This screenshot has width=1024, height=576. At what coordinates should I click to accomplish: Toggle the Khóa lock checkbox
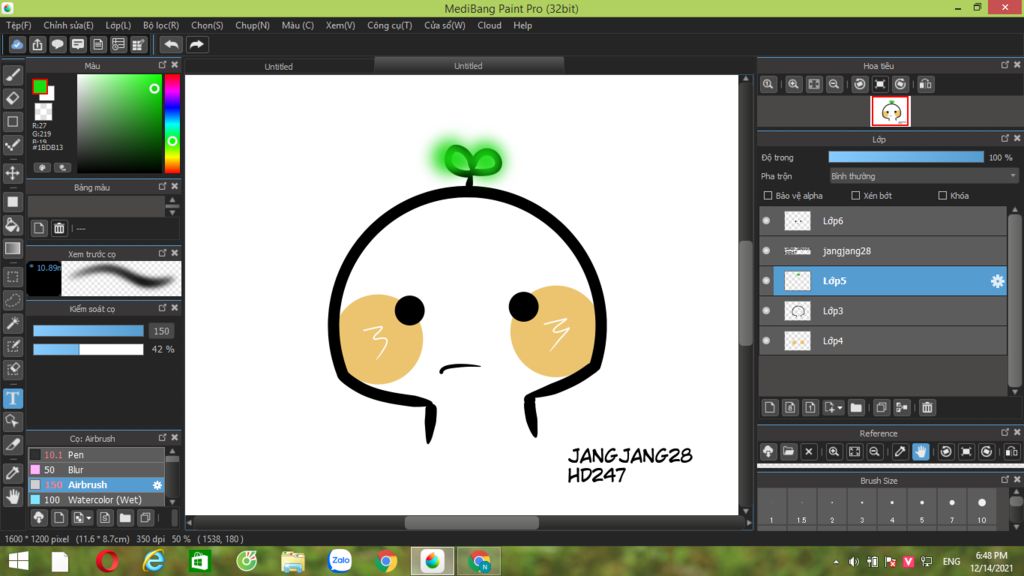coord(943,196)
